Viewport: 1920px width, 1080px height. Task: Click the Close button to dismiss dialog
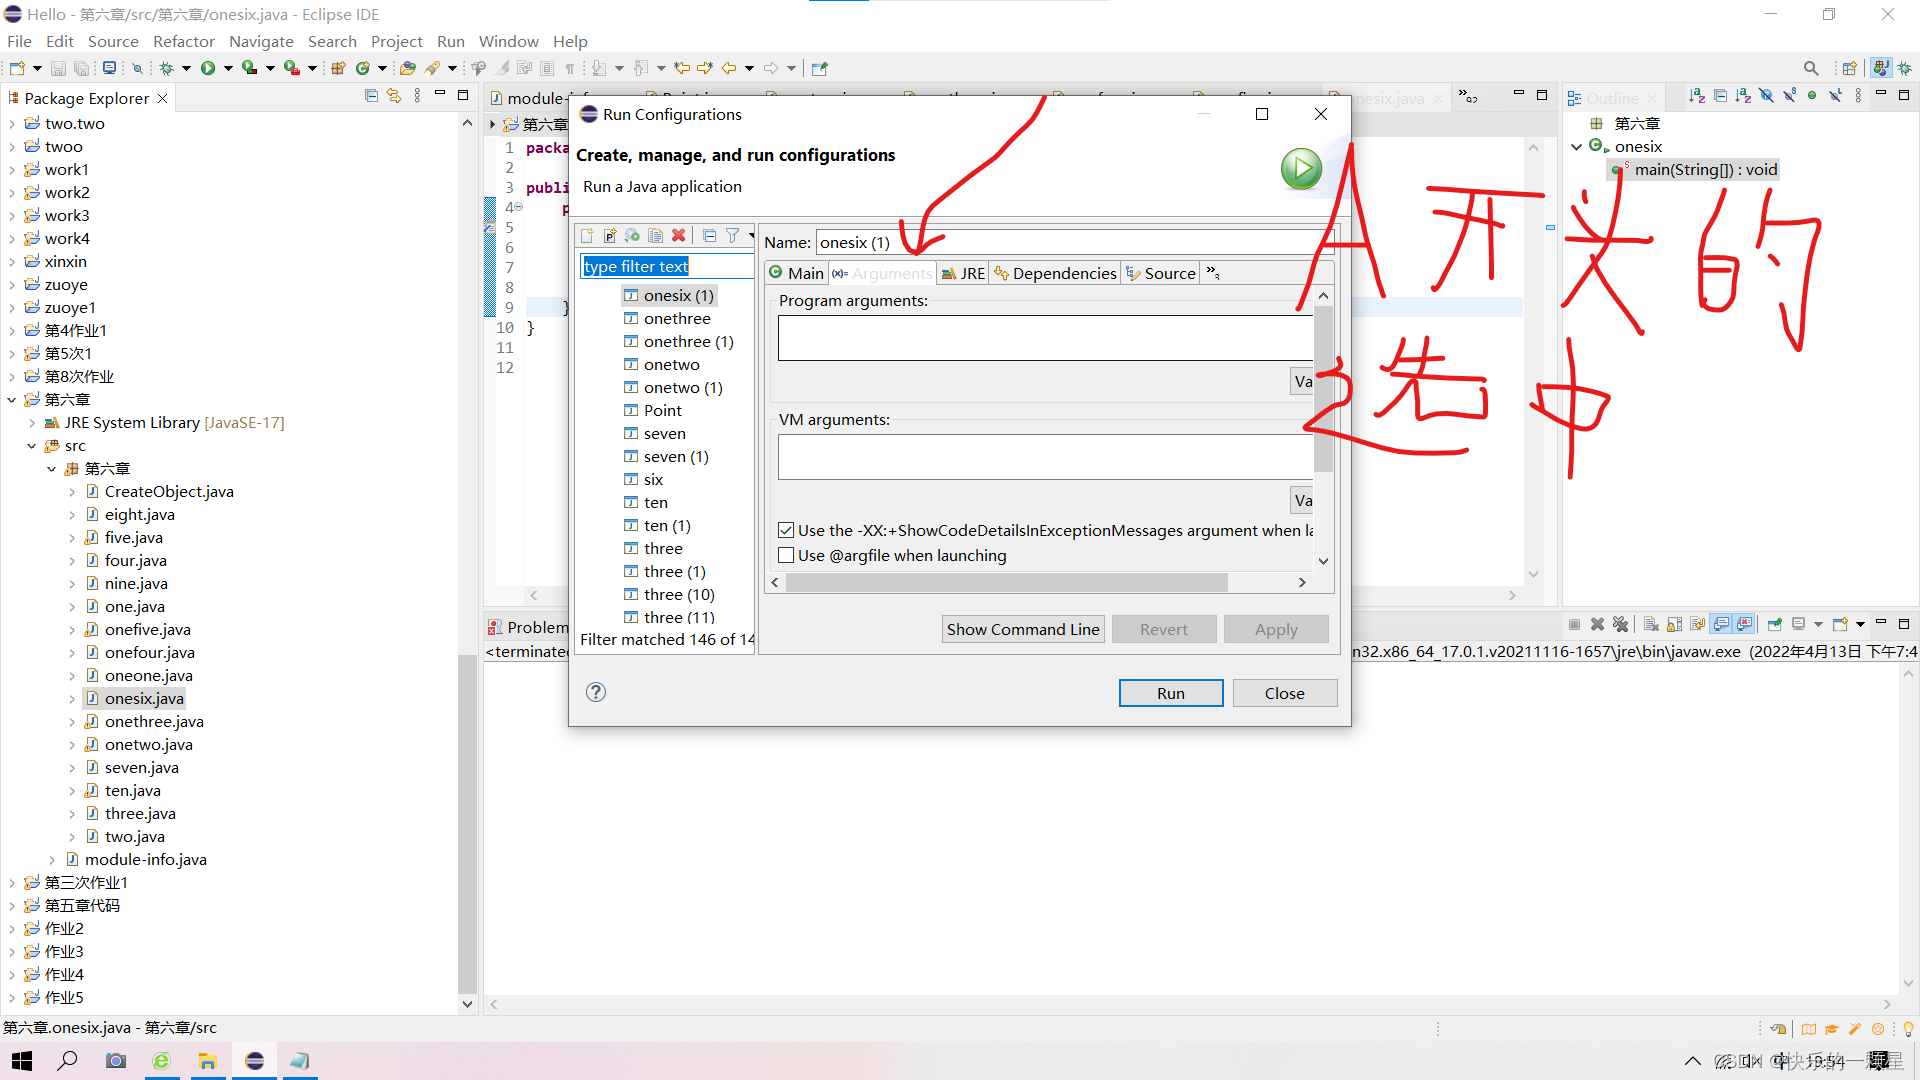[1284, 692]
